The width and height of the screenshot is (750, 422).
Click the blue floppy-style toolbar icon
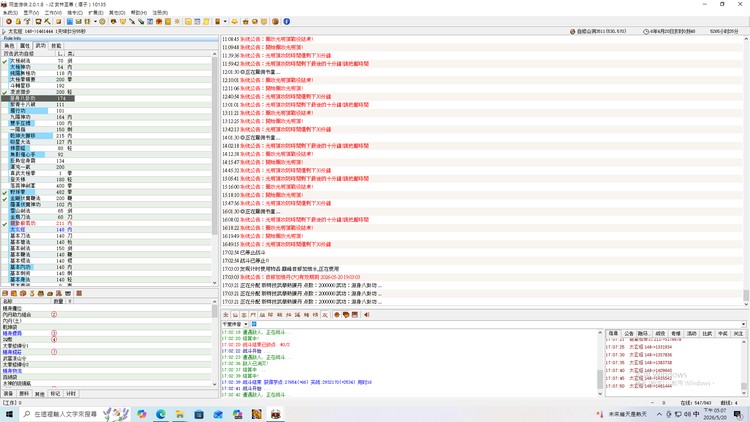click(70, 22)
